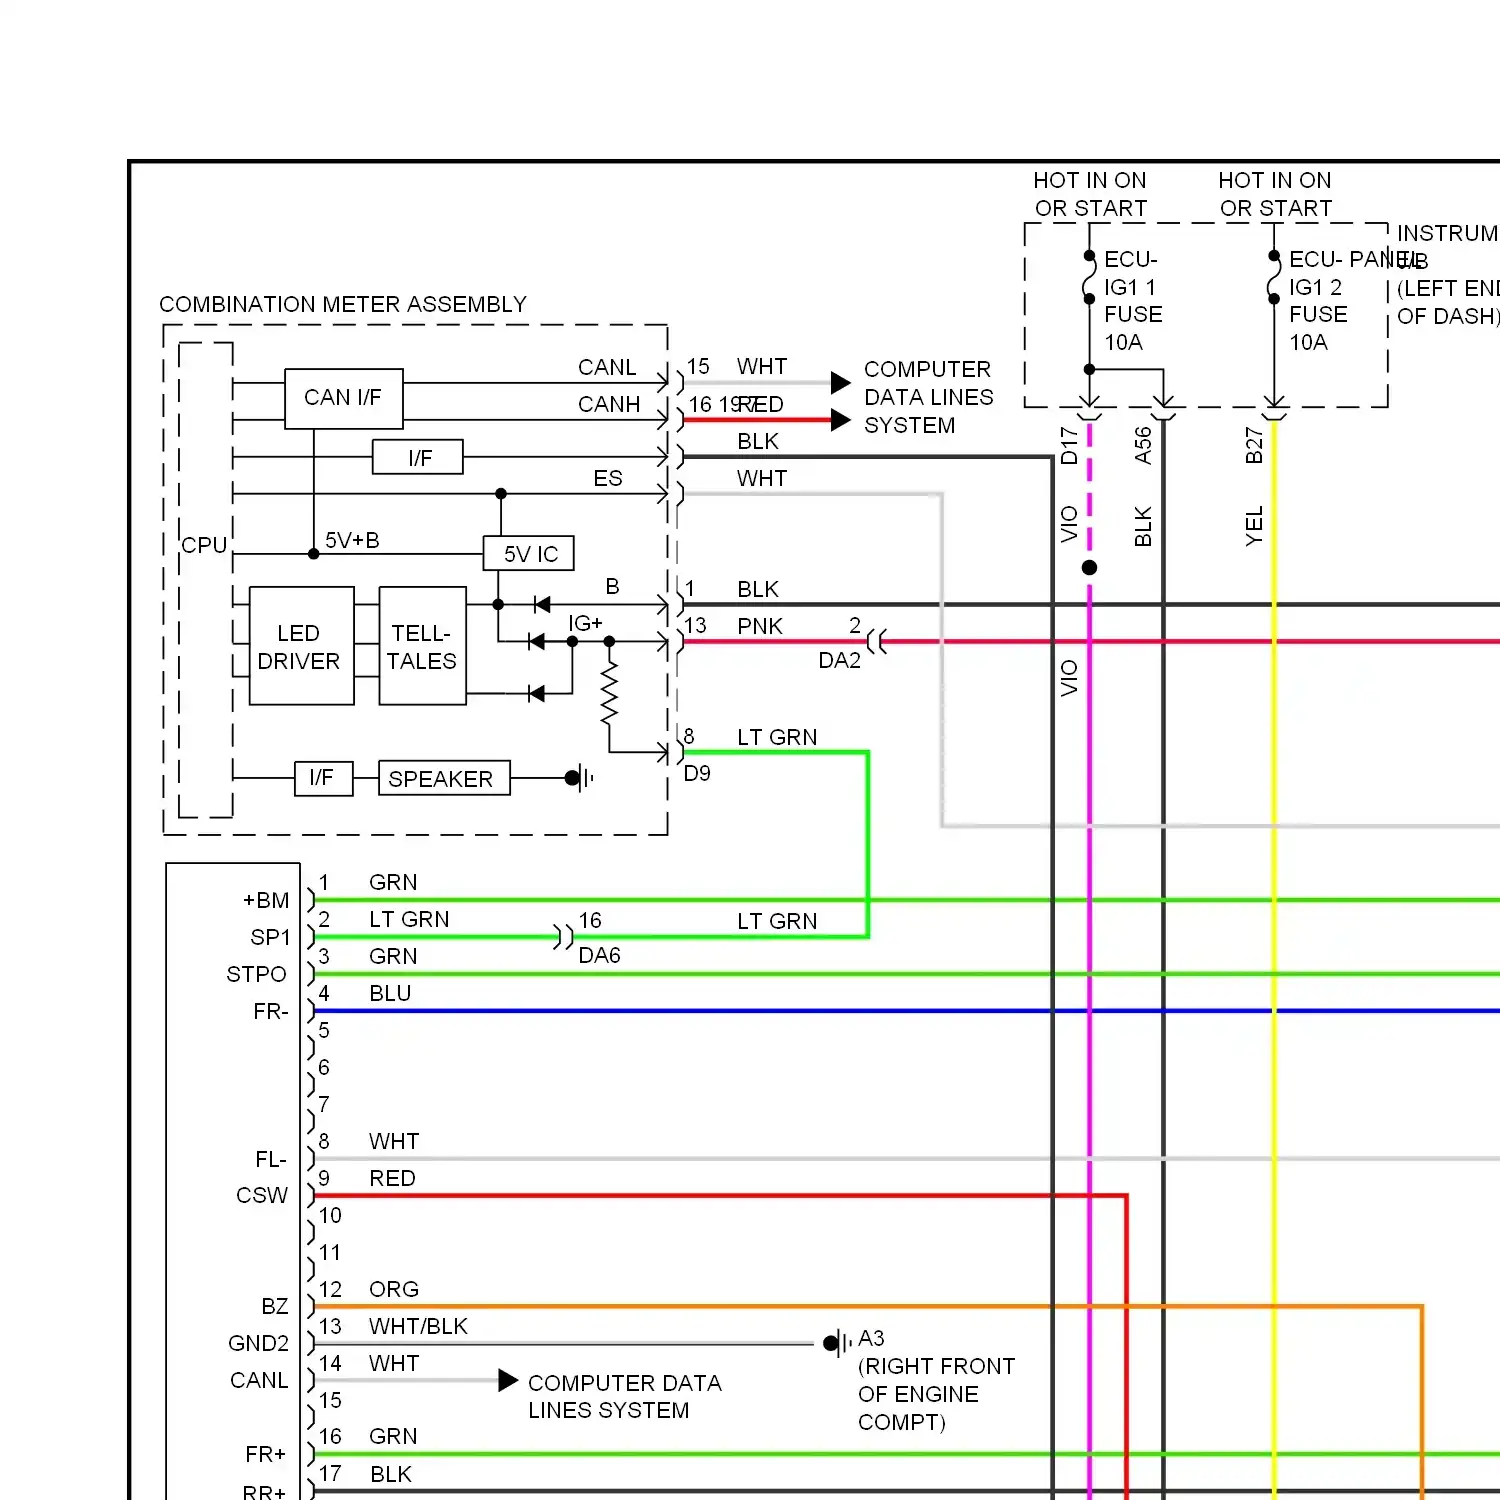Select the CANH terminal label
The width and height of the screenshot is (1500, 1500).
pos(609,404)
